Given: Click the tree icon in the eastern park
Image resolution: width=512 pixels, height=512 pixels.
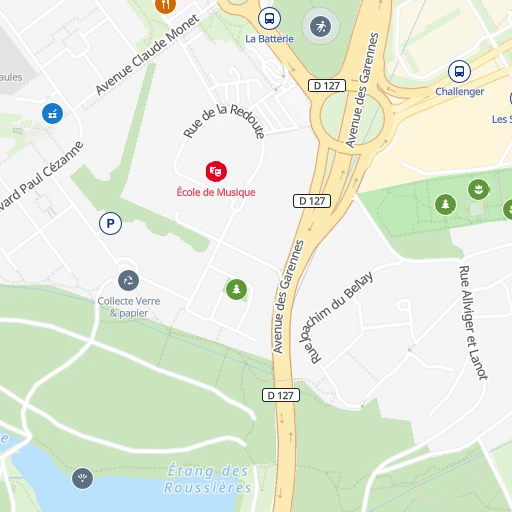Looking at the screenshot, I should (x=445, y=204).
